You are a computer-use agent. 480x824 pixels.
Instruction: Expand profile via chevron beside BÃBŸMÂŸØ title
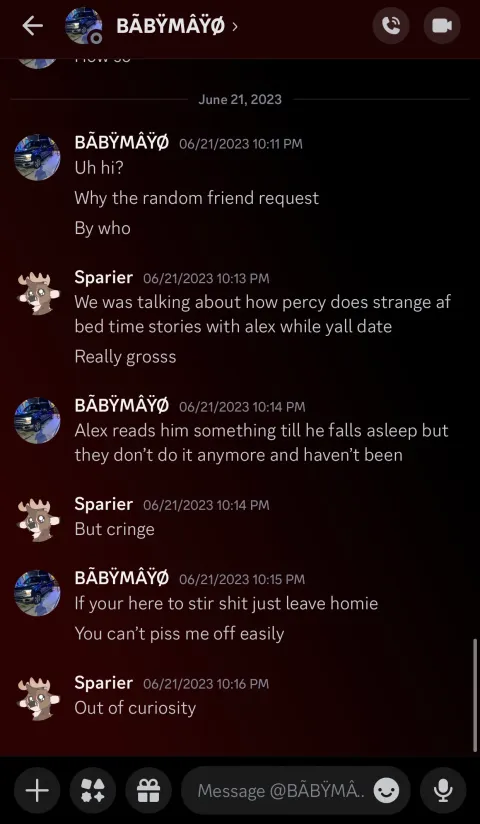point(234,26)
